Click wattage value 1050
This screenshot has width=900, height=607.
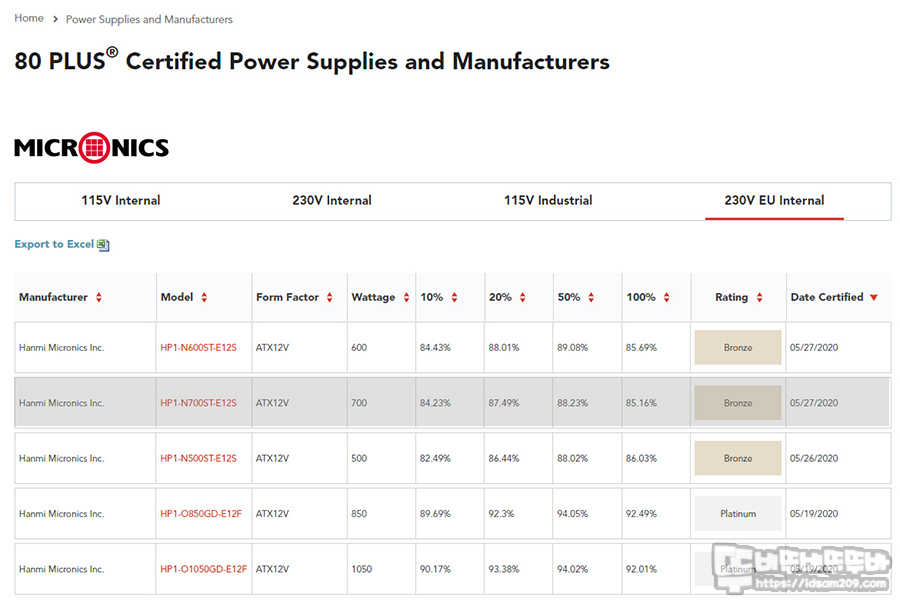[362, 569]
